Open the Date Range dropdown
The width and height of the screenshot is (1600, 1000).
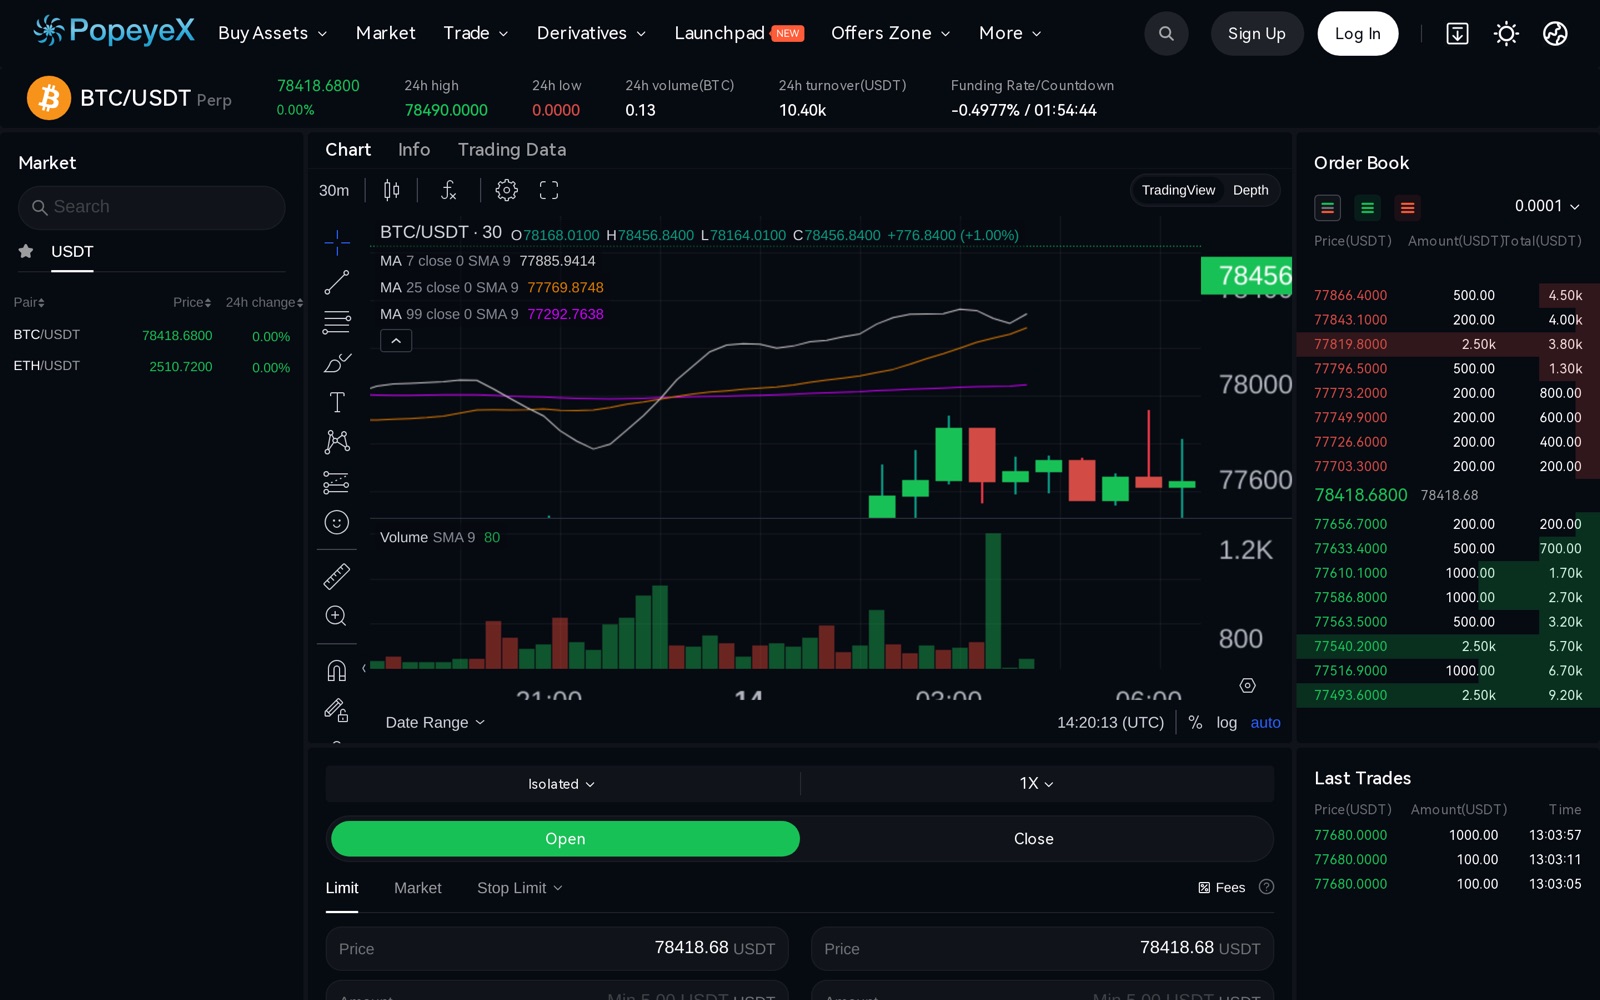pos(435,722)
